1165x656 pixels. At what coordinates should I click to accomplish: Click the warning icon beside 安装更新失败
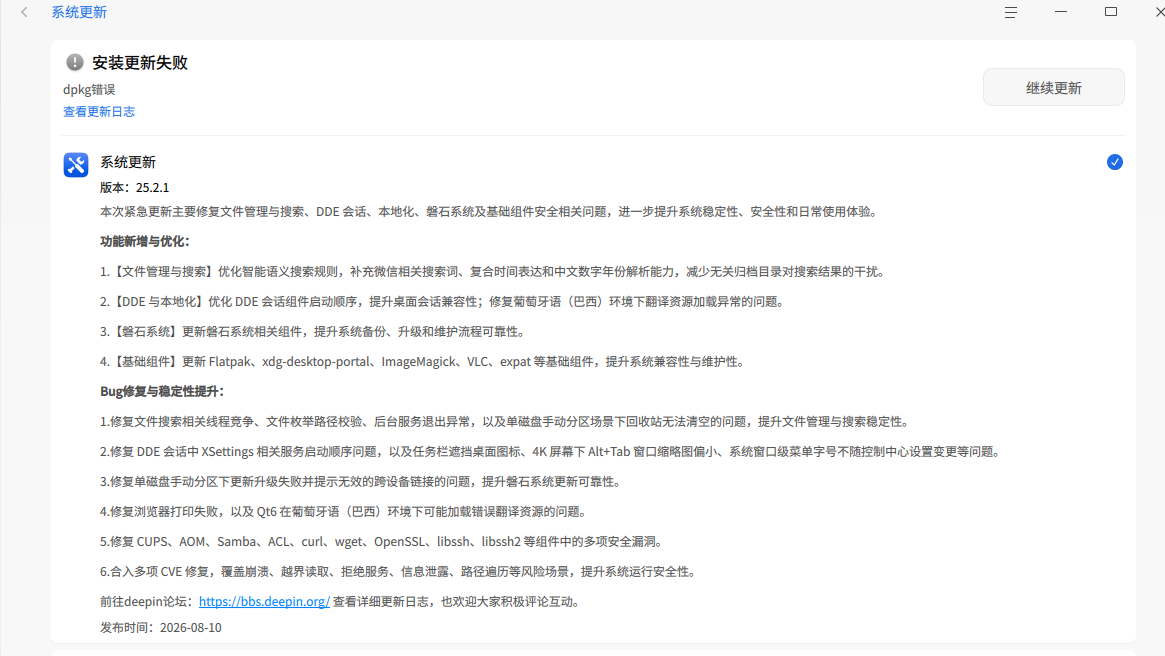click(x=74, y=62)
